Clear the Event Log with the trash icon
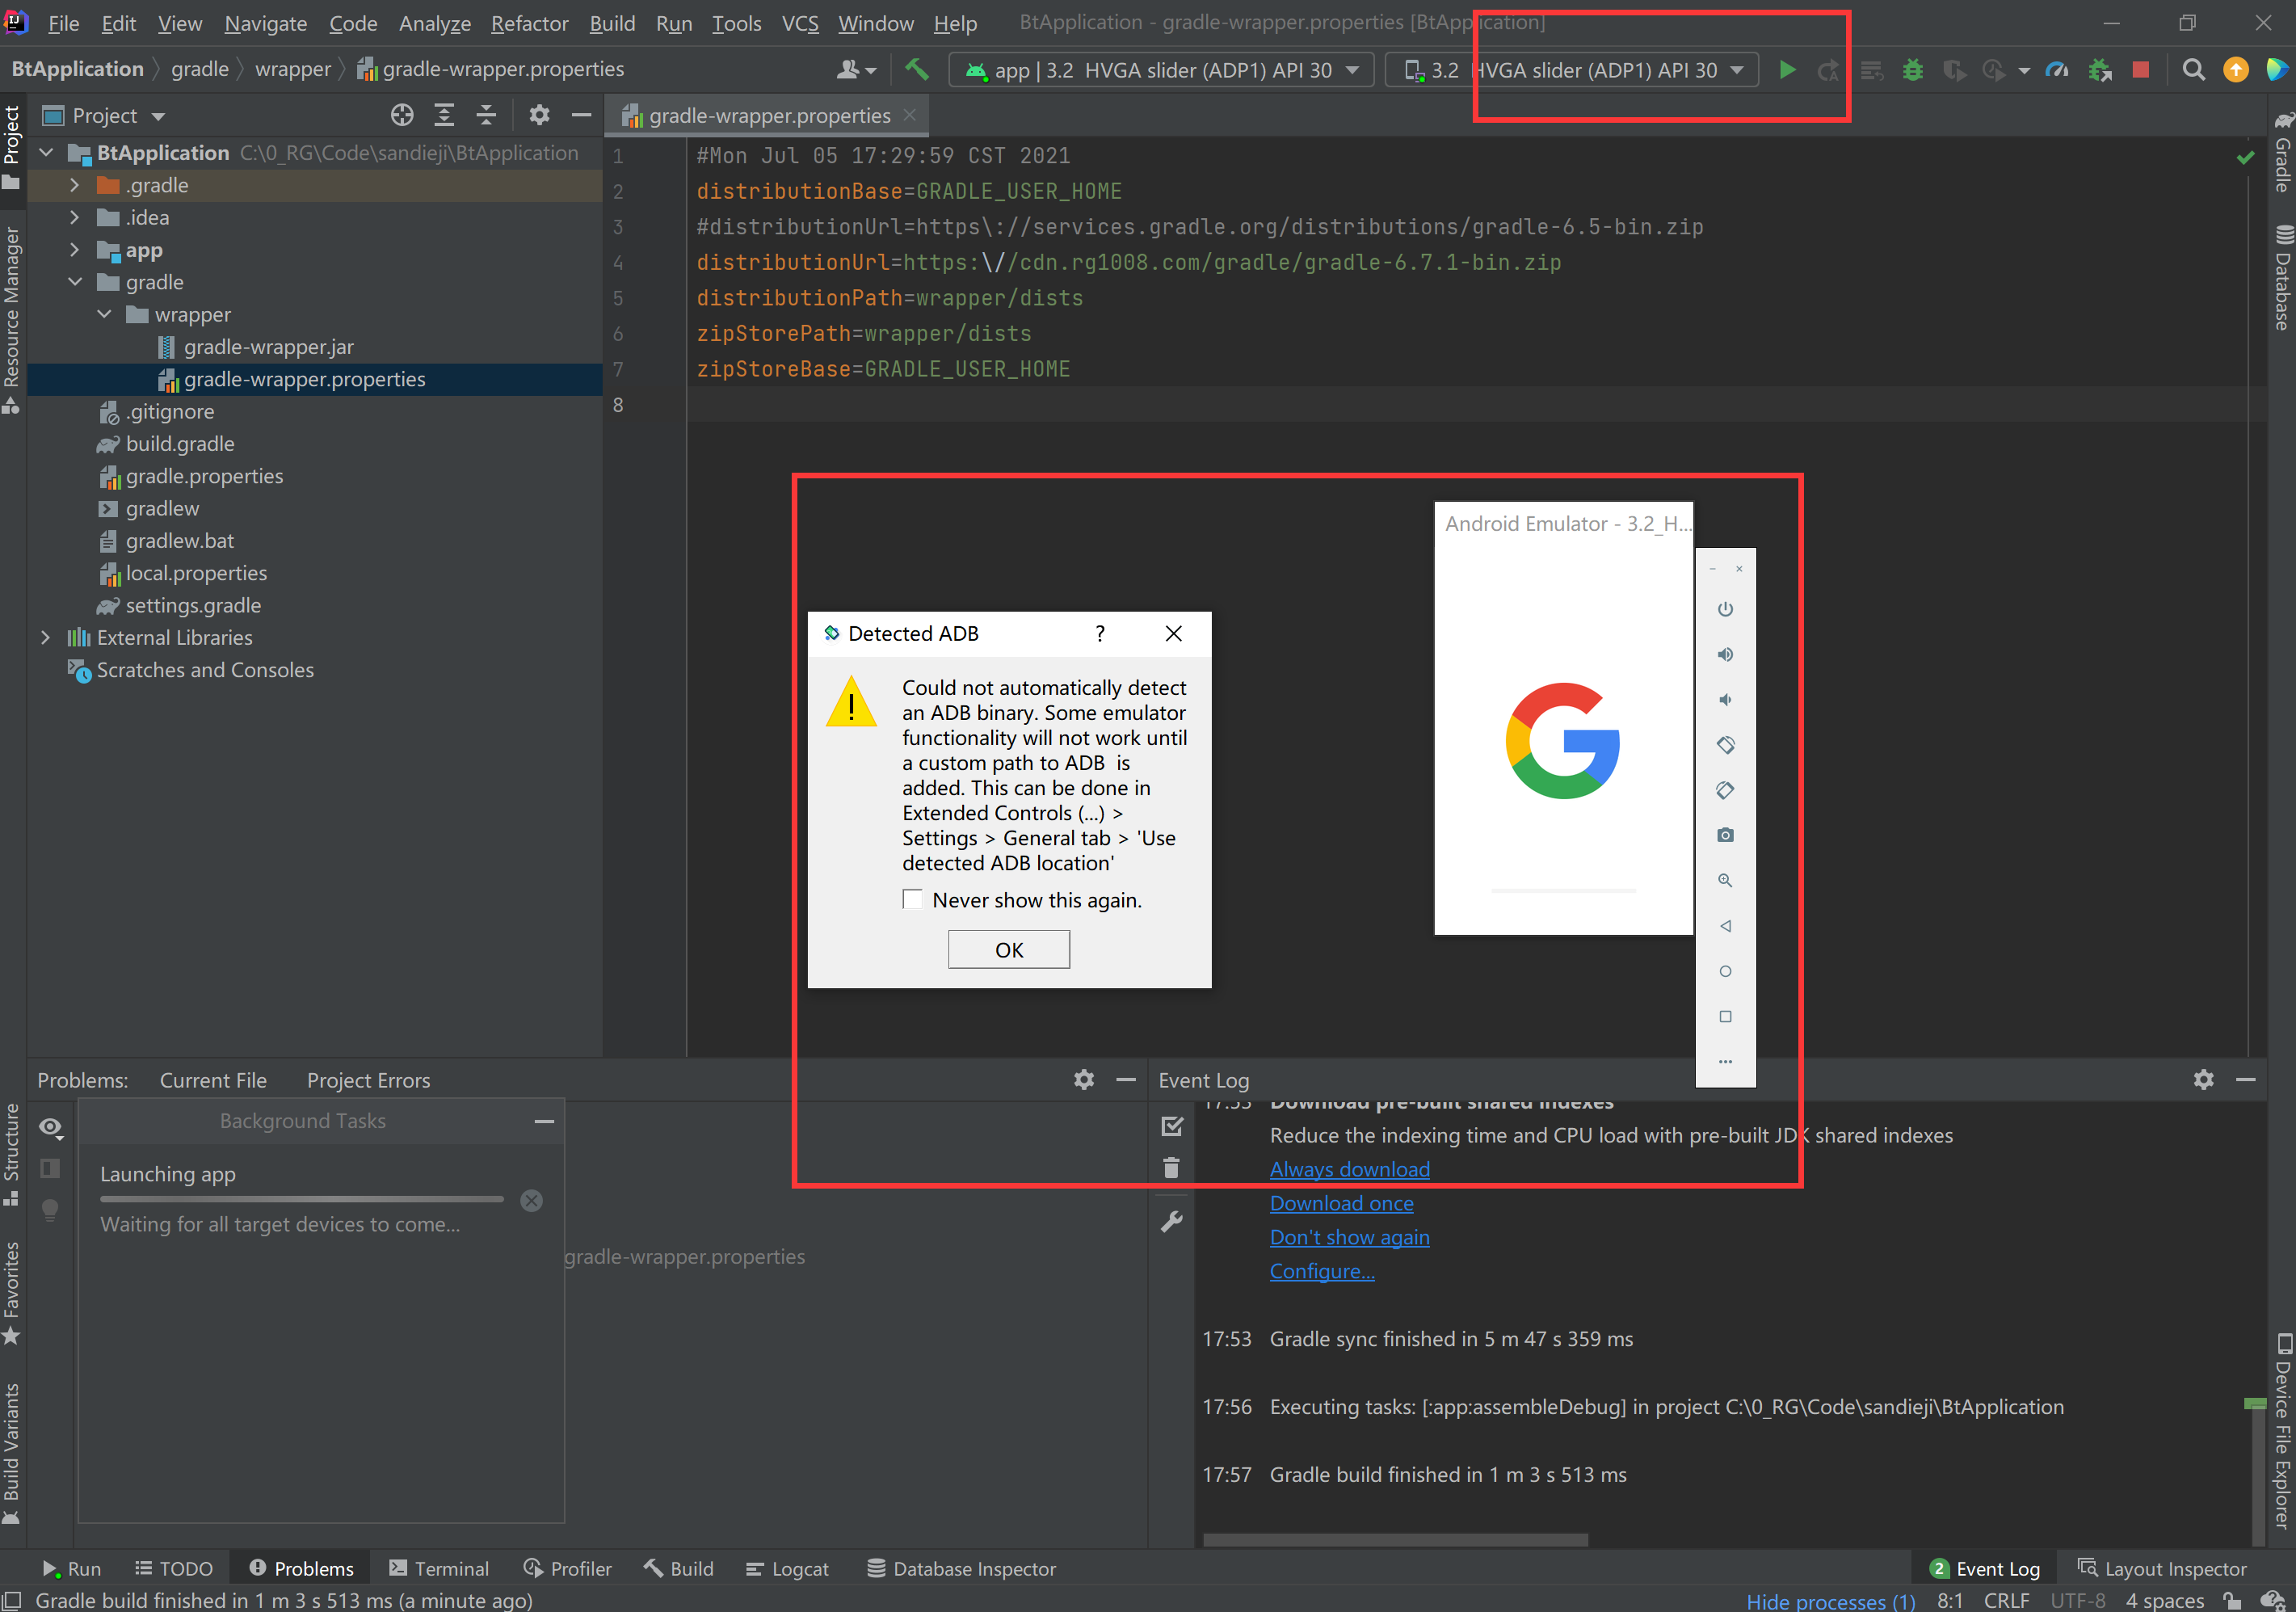Screen dimensions: 2296x1612 (1171, 1168)
